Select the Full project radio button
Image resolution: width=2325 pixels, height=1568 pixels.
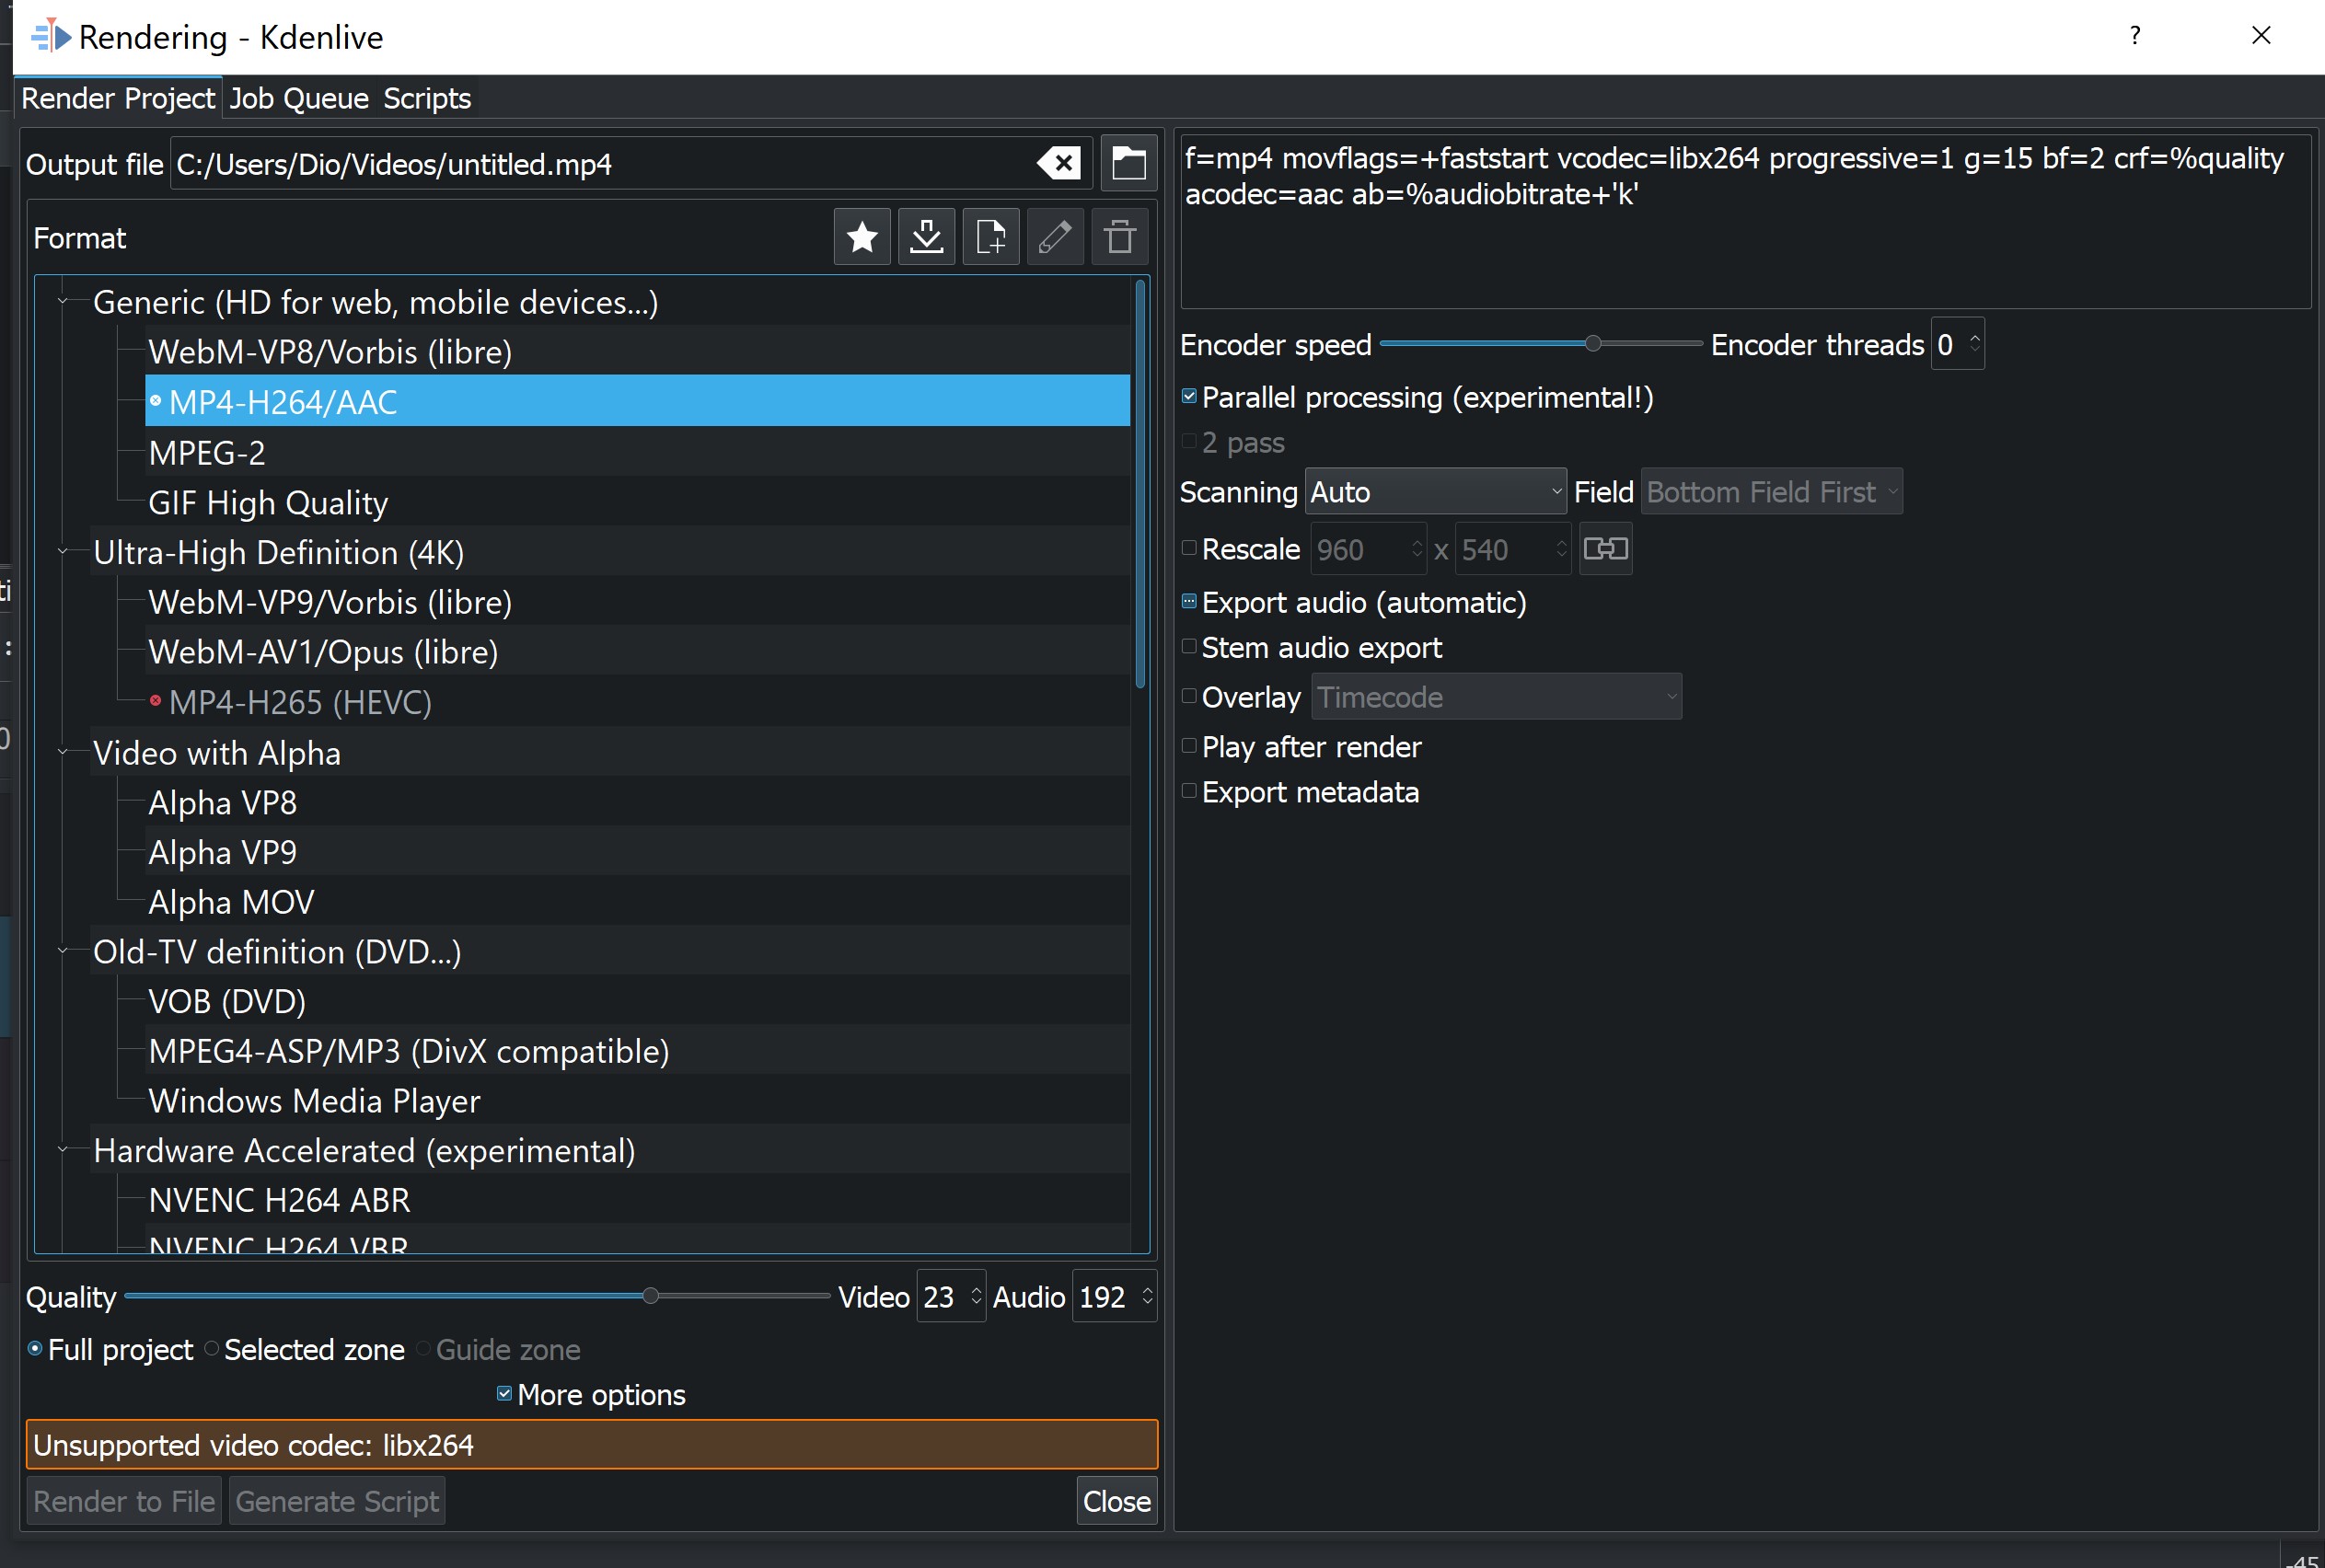click(x=35, y=1349)
